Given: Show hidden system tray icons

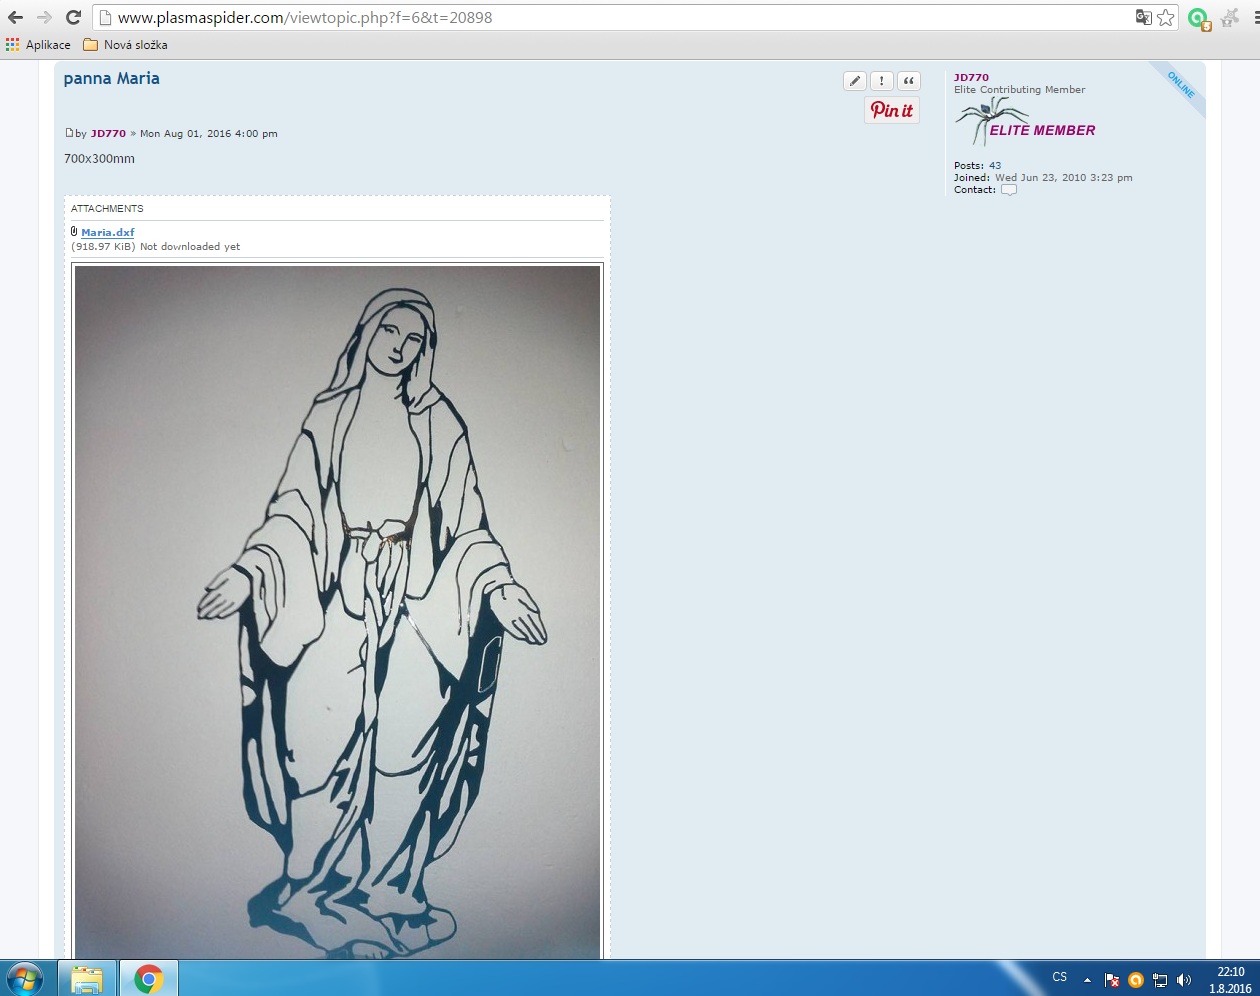Looking at the screenshot, I should (1087, 980).
